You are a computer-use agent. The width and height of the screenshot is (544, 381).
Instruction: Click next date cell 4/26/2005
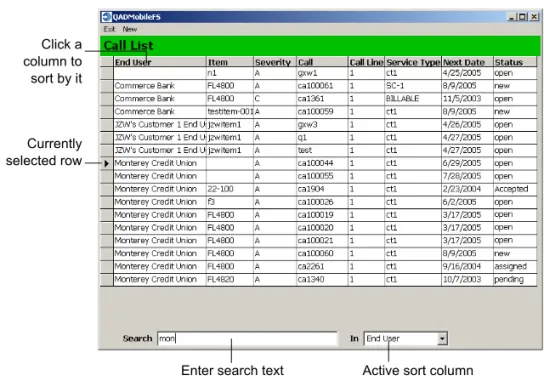467,125
